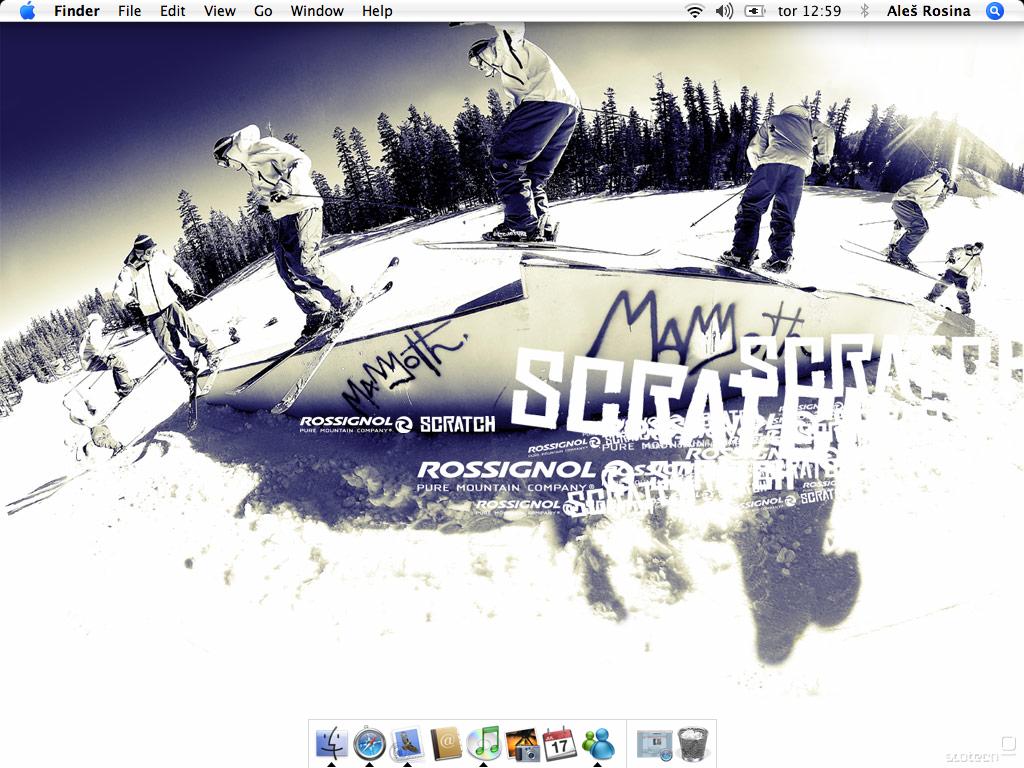1024x768 pixels.
Task: Open the Mail app in Dock
Action: point(408,743)
